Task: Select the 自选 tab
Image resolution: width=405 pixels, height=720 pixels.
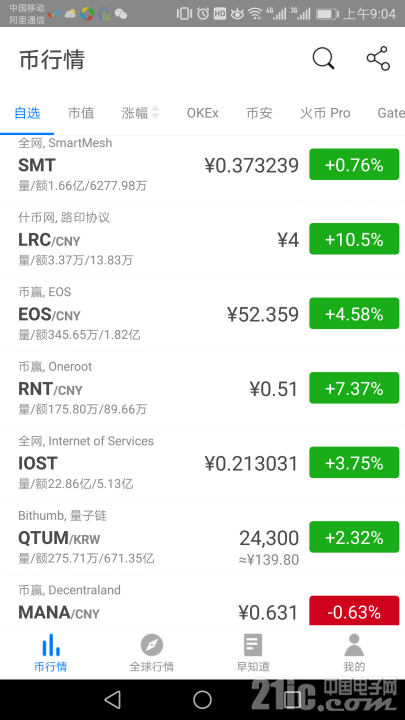Action: tap(27, 113)
